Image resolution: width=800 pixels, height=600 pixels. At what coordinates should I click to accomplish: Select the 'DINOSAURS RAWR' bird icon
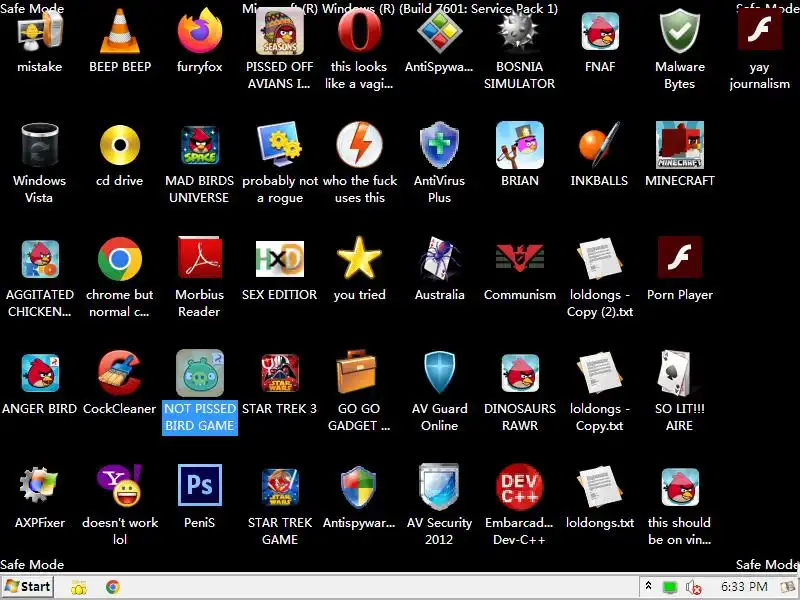(519, 373)
